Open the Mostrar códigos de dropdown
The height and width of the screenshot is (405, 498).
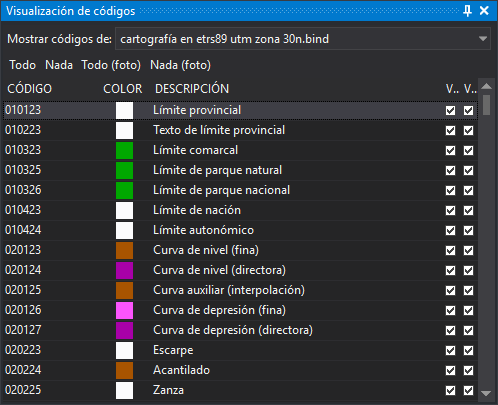click(303, 39)
